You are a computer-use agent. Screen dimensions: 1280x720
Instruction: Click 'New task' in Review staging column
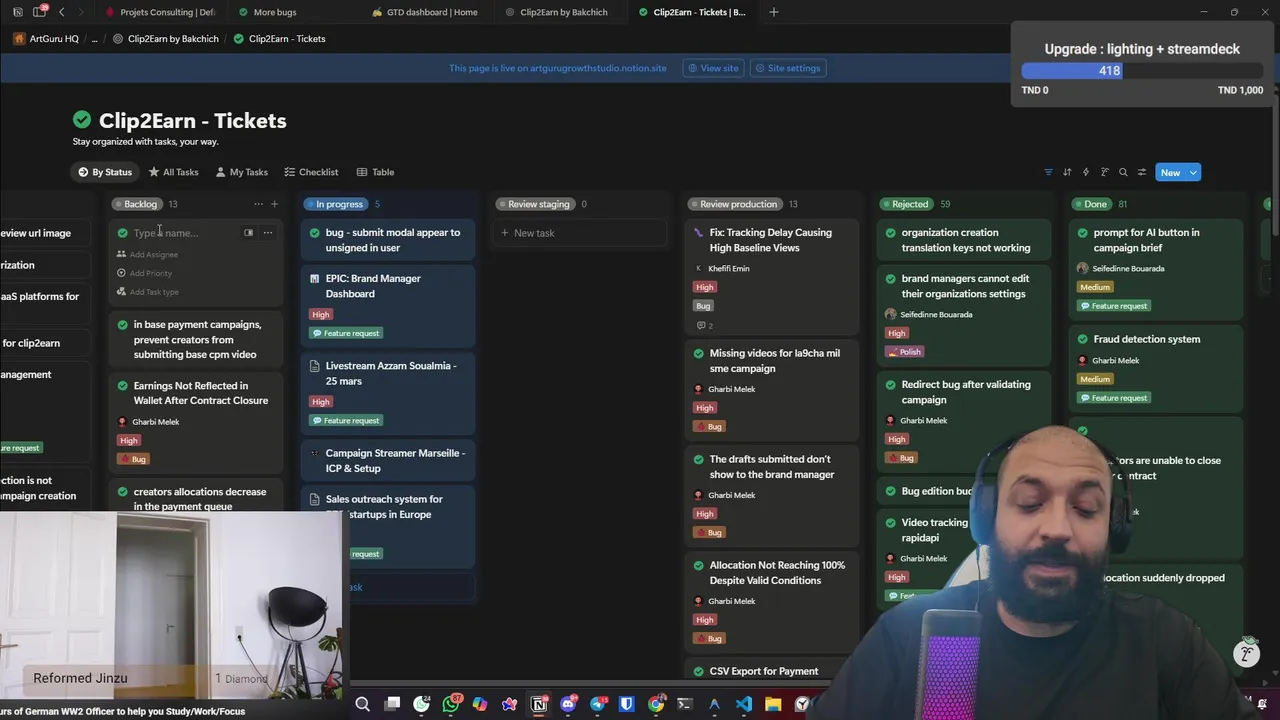pyautogui.click(x=580, y=233)
